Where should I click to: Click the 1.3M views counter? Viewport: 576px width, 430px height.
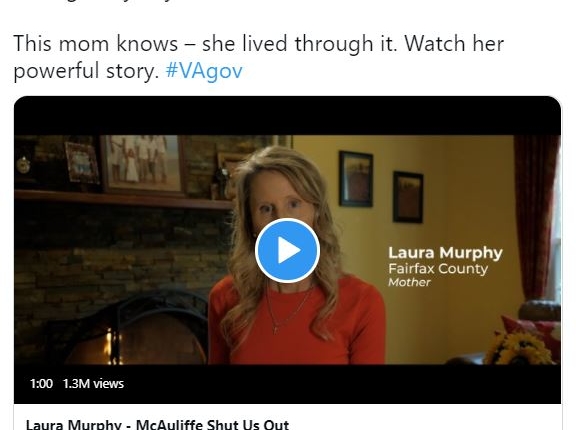(93, 384)
